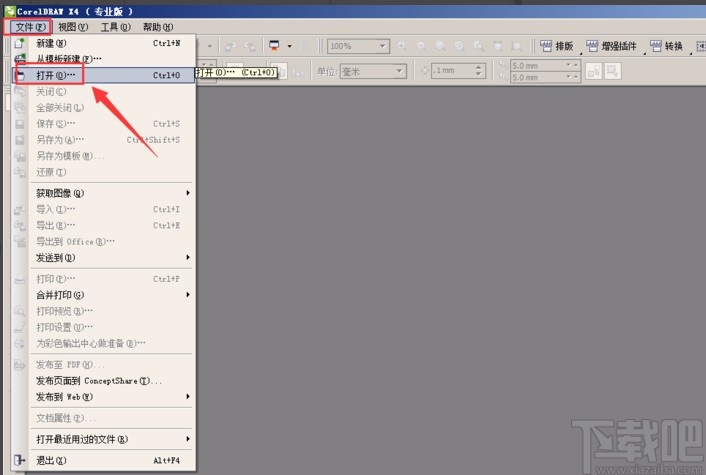The image size is (706, 475).
Task: Click the zoom out magnifier icon
Action: point(421,46)
